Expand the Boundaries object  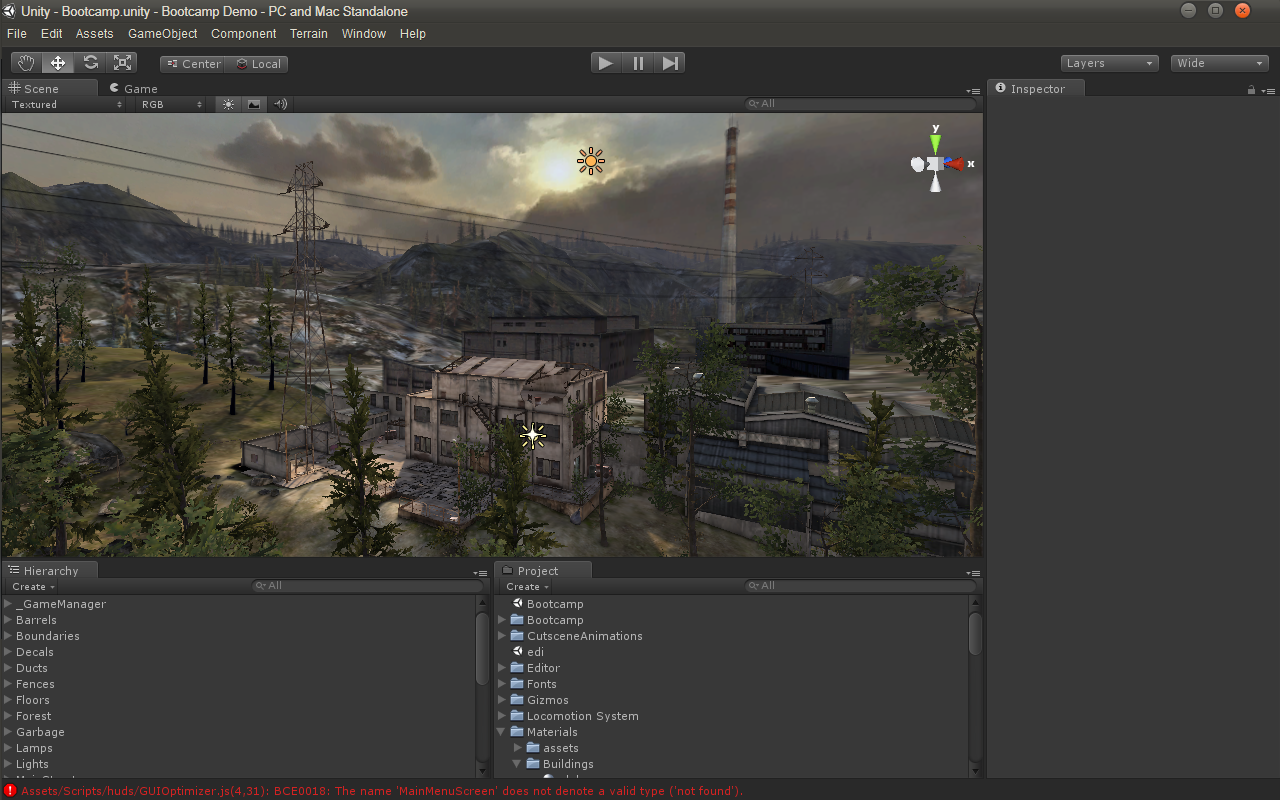click(x=8, y=636)
